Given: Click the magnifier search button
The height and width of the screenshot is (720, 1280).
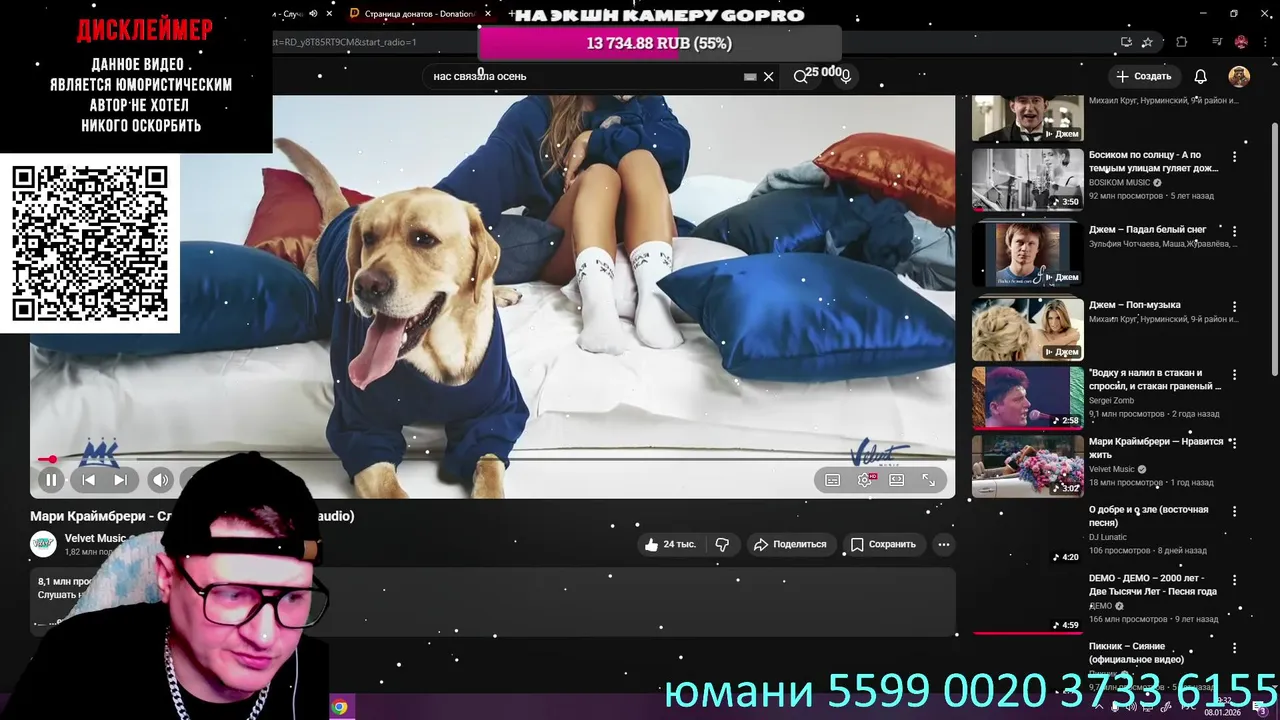Looking at the screenshot, I should coord(800,76).
